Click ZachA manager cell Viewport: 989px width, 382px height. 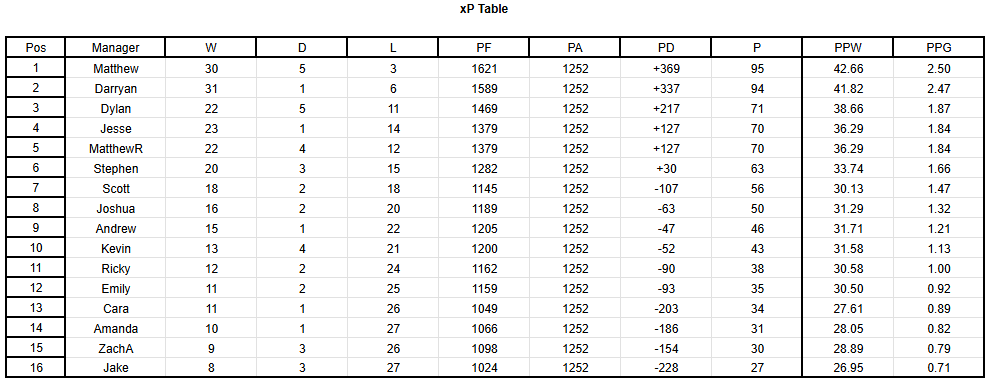115,348
